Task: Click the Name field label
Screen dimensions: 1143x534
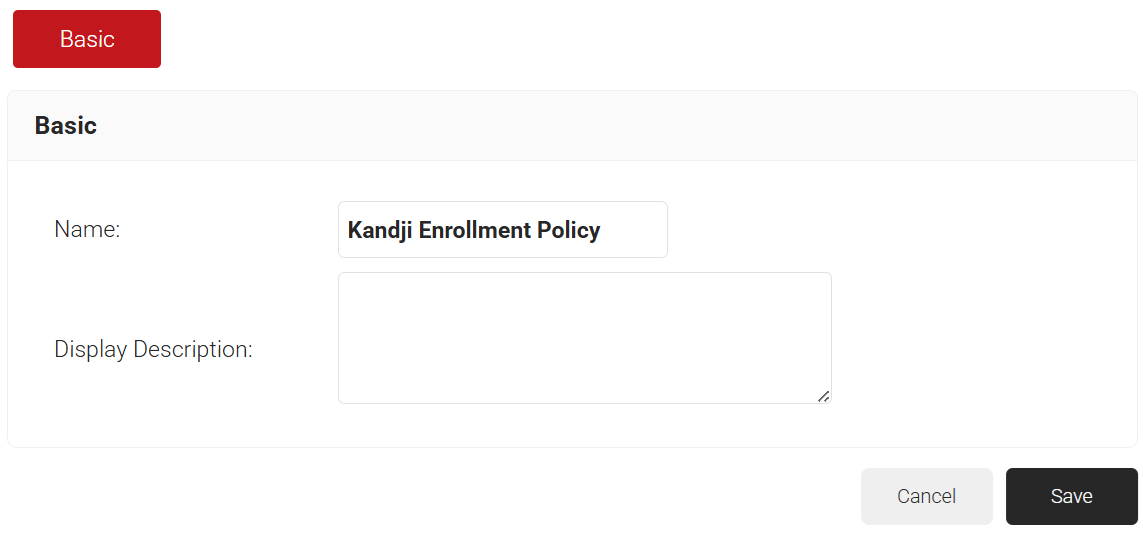Action: (x=87, y=230)
